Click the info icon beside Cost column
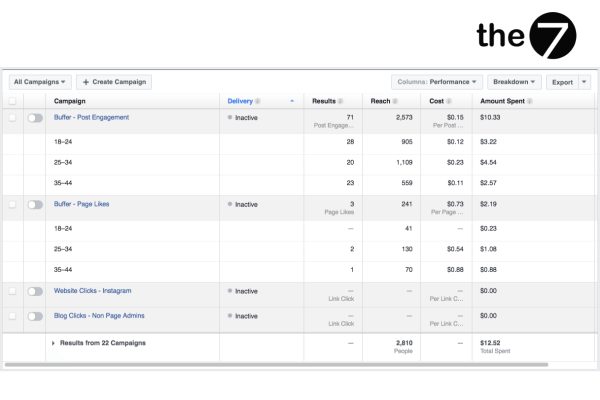The height and width of the screenshot is (400, 600). point(446,101)
